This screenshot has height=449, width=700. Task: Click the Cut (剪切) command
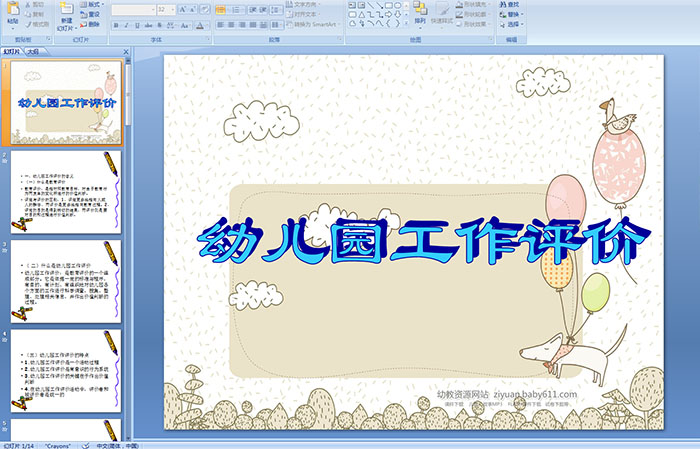(34, 5)
